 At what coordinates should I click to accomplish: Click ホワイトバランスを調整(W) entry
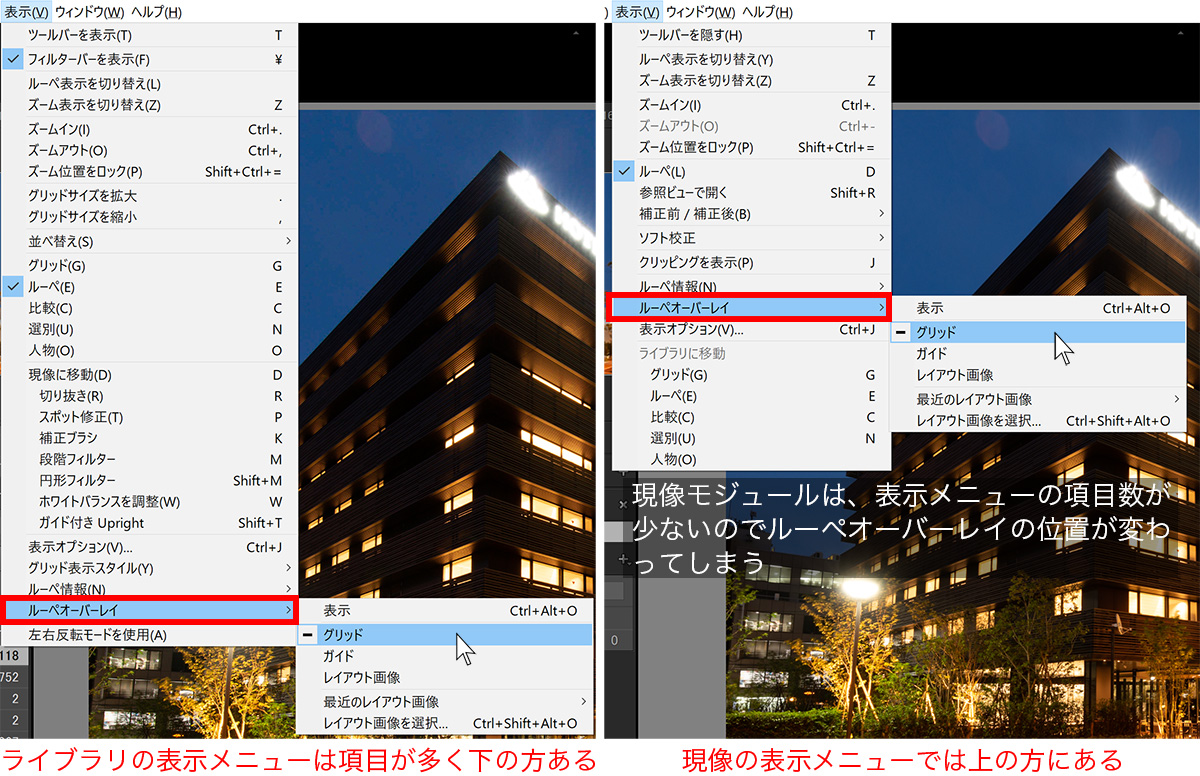point(109,502)
